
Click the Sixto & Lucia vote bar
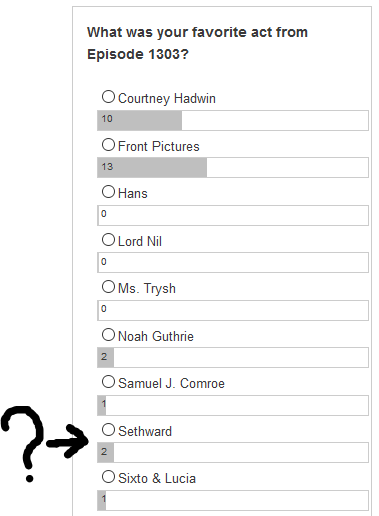coord(233,500)
